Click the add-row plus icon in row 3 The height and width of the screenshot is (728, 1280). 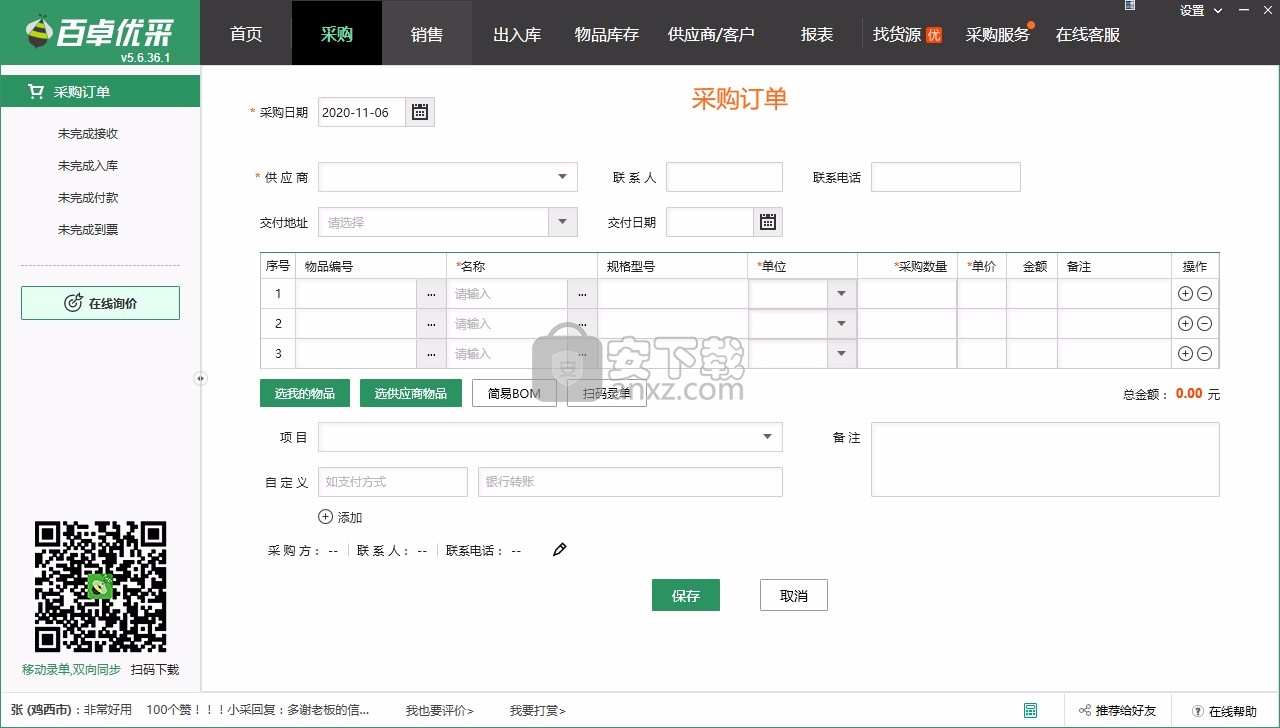coord(1185,354)
